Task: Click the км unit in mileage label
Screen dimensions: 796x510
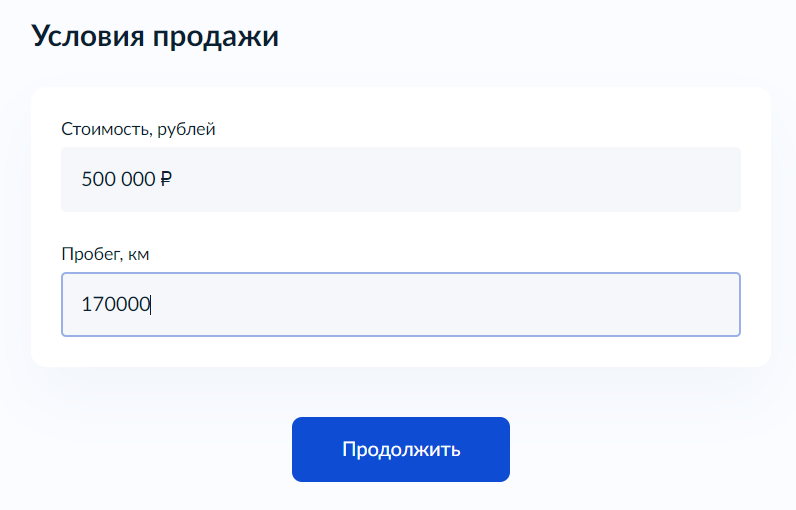Action: 139,254
